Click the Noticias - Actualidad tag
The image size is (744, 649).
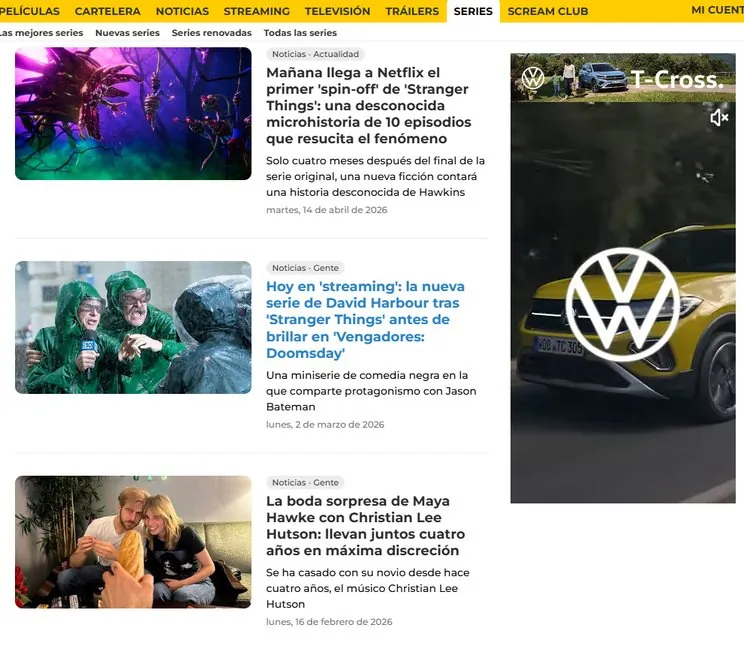pyautogui.click(x=316, y=54)
